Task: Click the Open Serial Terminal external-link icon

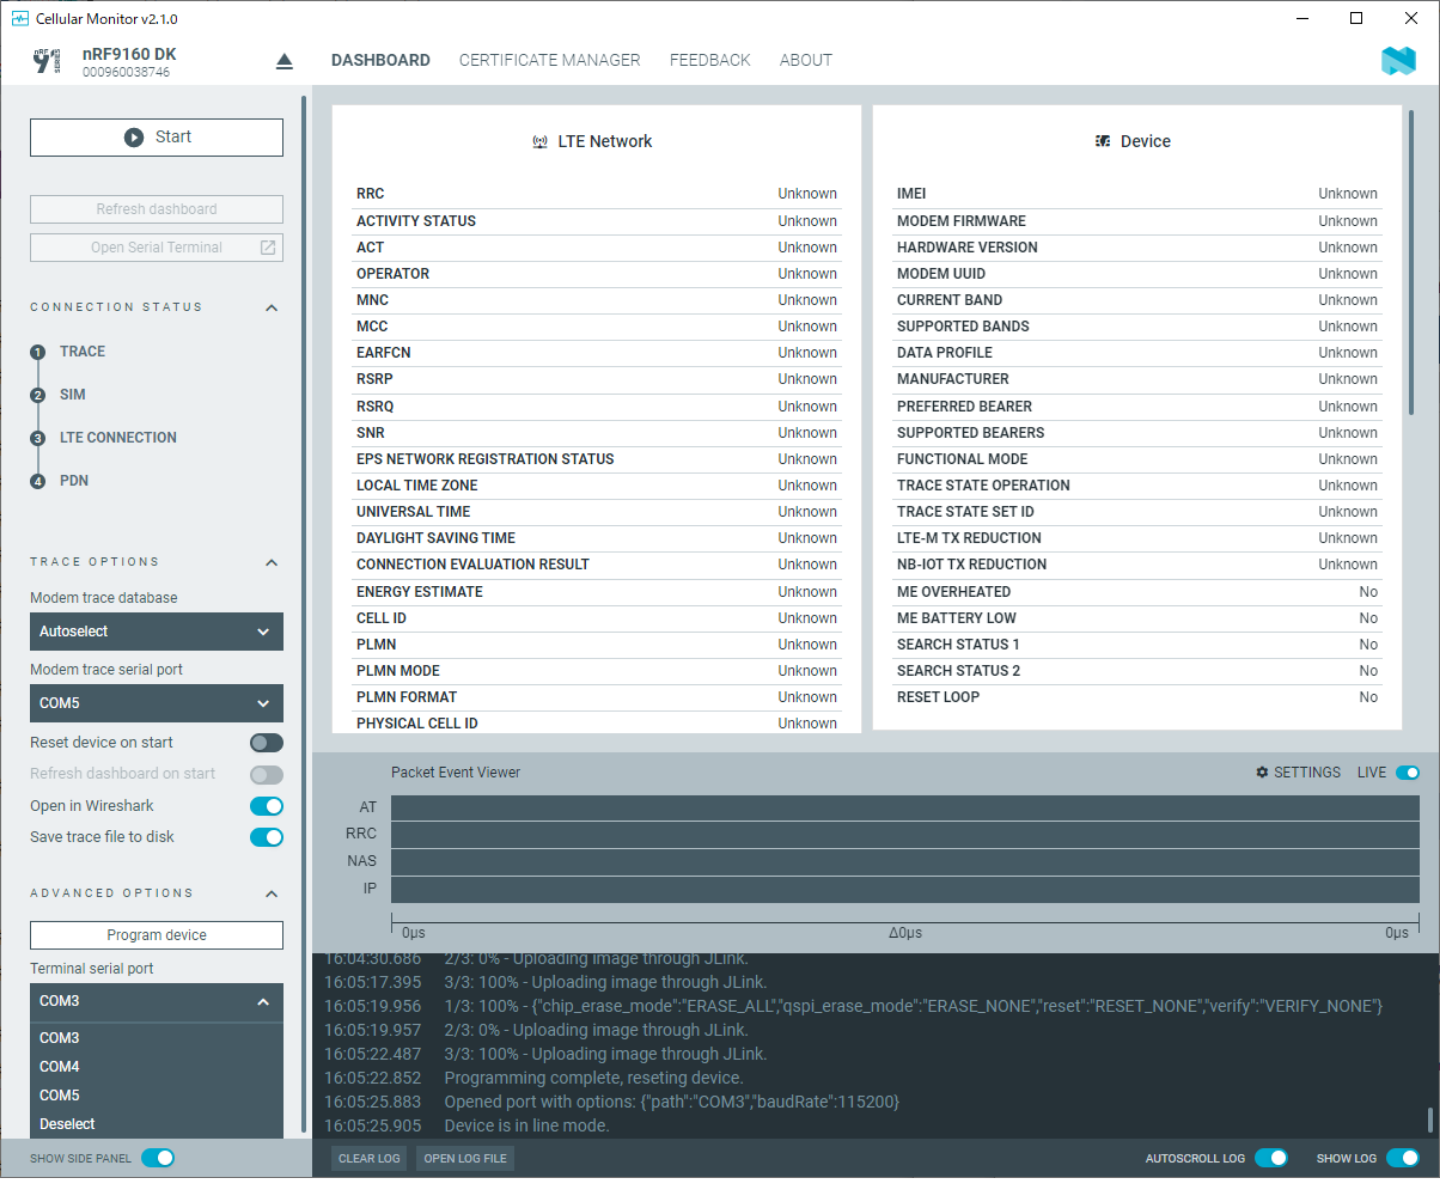Action: click(x=268, y=247)
